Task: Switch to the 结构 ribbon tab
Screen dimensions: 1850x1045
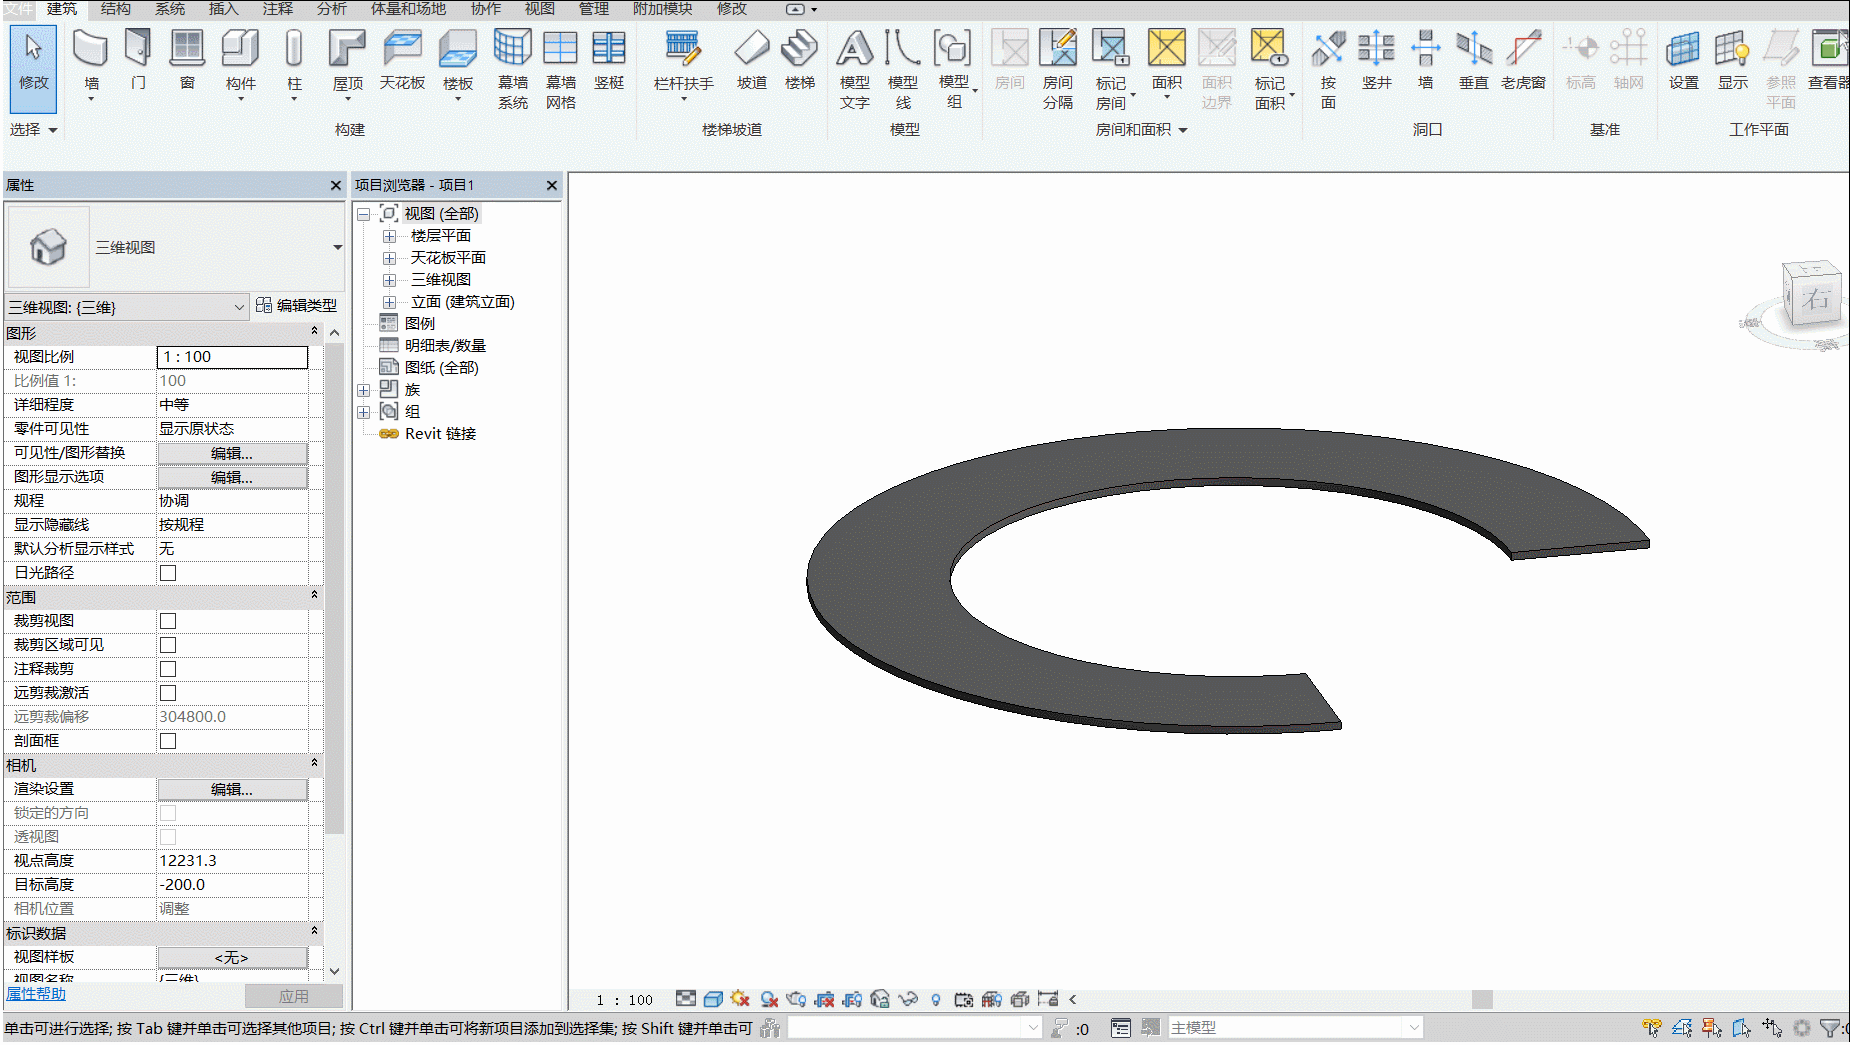Action: [x=115, y=9]
